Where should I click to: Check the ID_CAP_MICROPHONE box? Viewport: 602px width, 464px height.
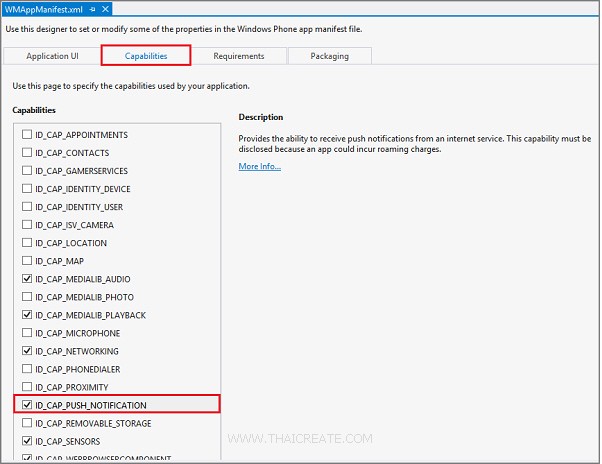point(27,333)
